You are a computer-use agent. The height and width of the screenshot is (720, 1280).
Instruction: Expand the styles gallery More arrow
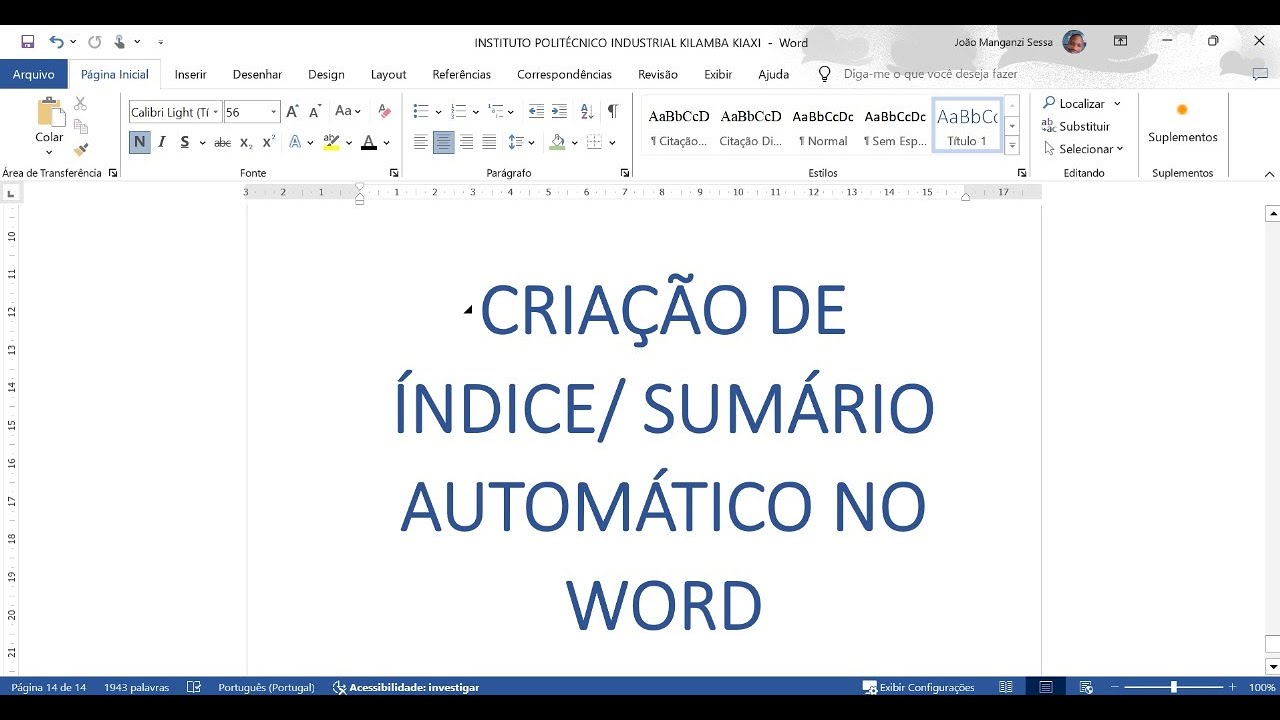[x=1012, y=146]
